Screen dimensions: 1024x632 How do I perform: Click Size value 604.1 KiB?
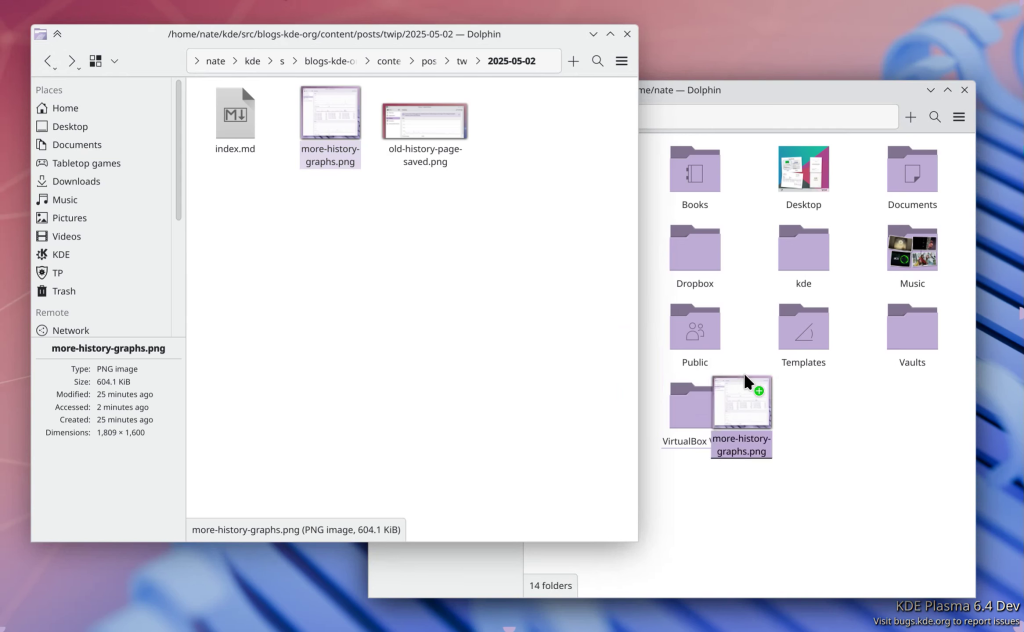114,382
